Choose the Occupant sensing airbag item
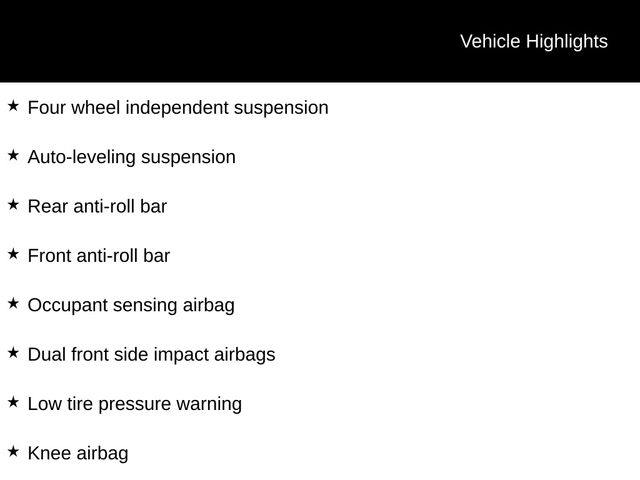Viewport: 640px width, 480px height. tap(131, 306)
